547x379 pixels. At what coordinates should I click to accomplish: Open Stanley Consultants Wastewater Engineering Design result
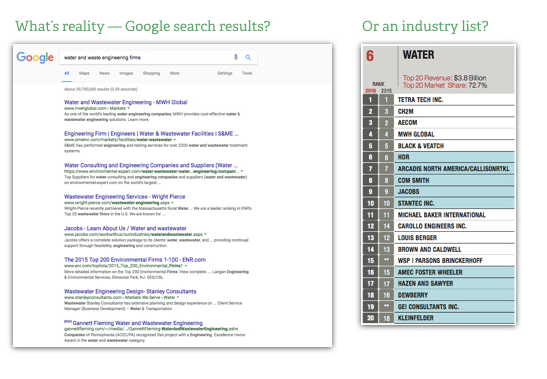[130, 291]
